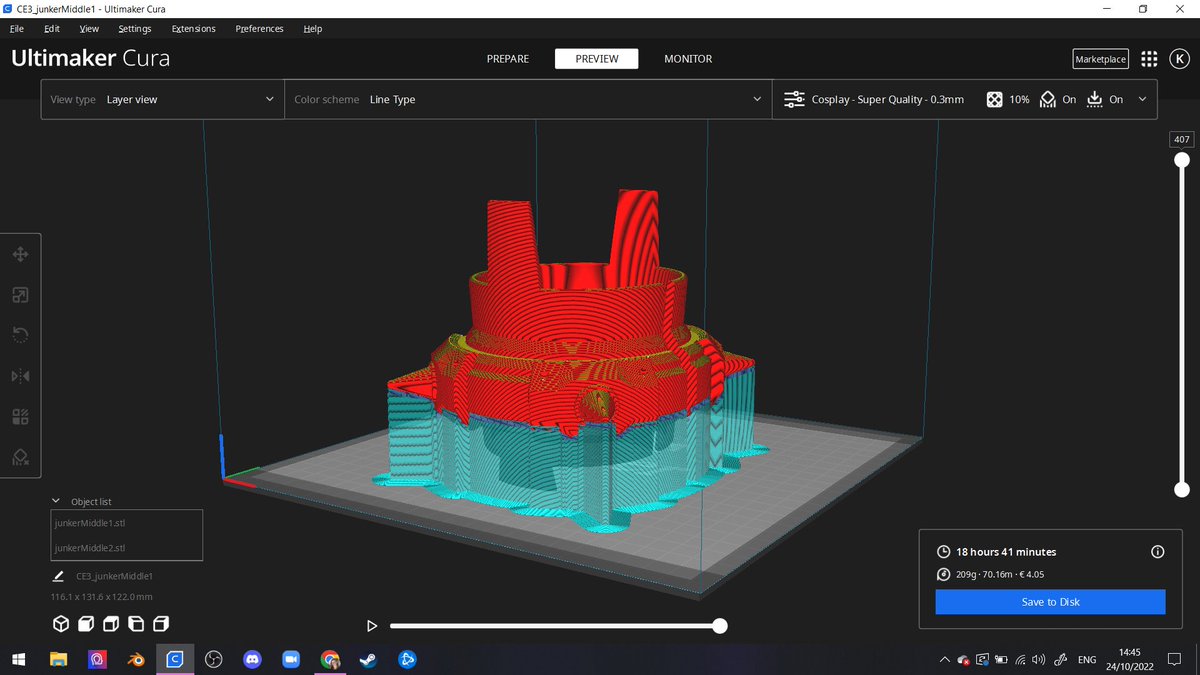Show hidden system tray icons

click(x=945, y=660)
